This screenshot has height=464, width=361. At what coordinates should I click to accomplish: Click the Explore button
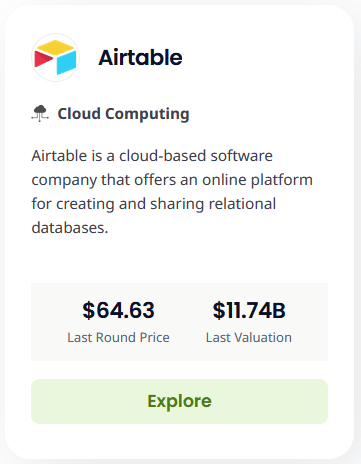[179, 401]
